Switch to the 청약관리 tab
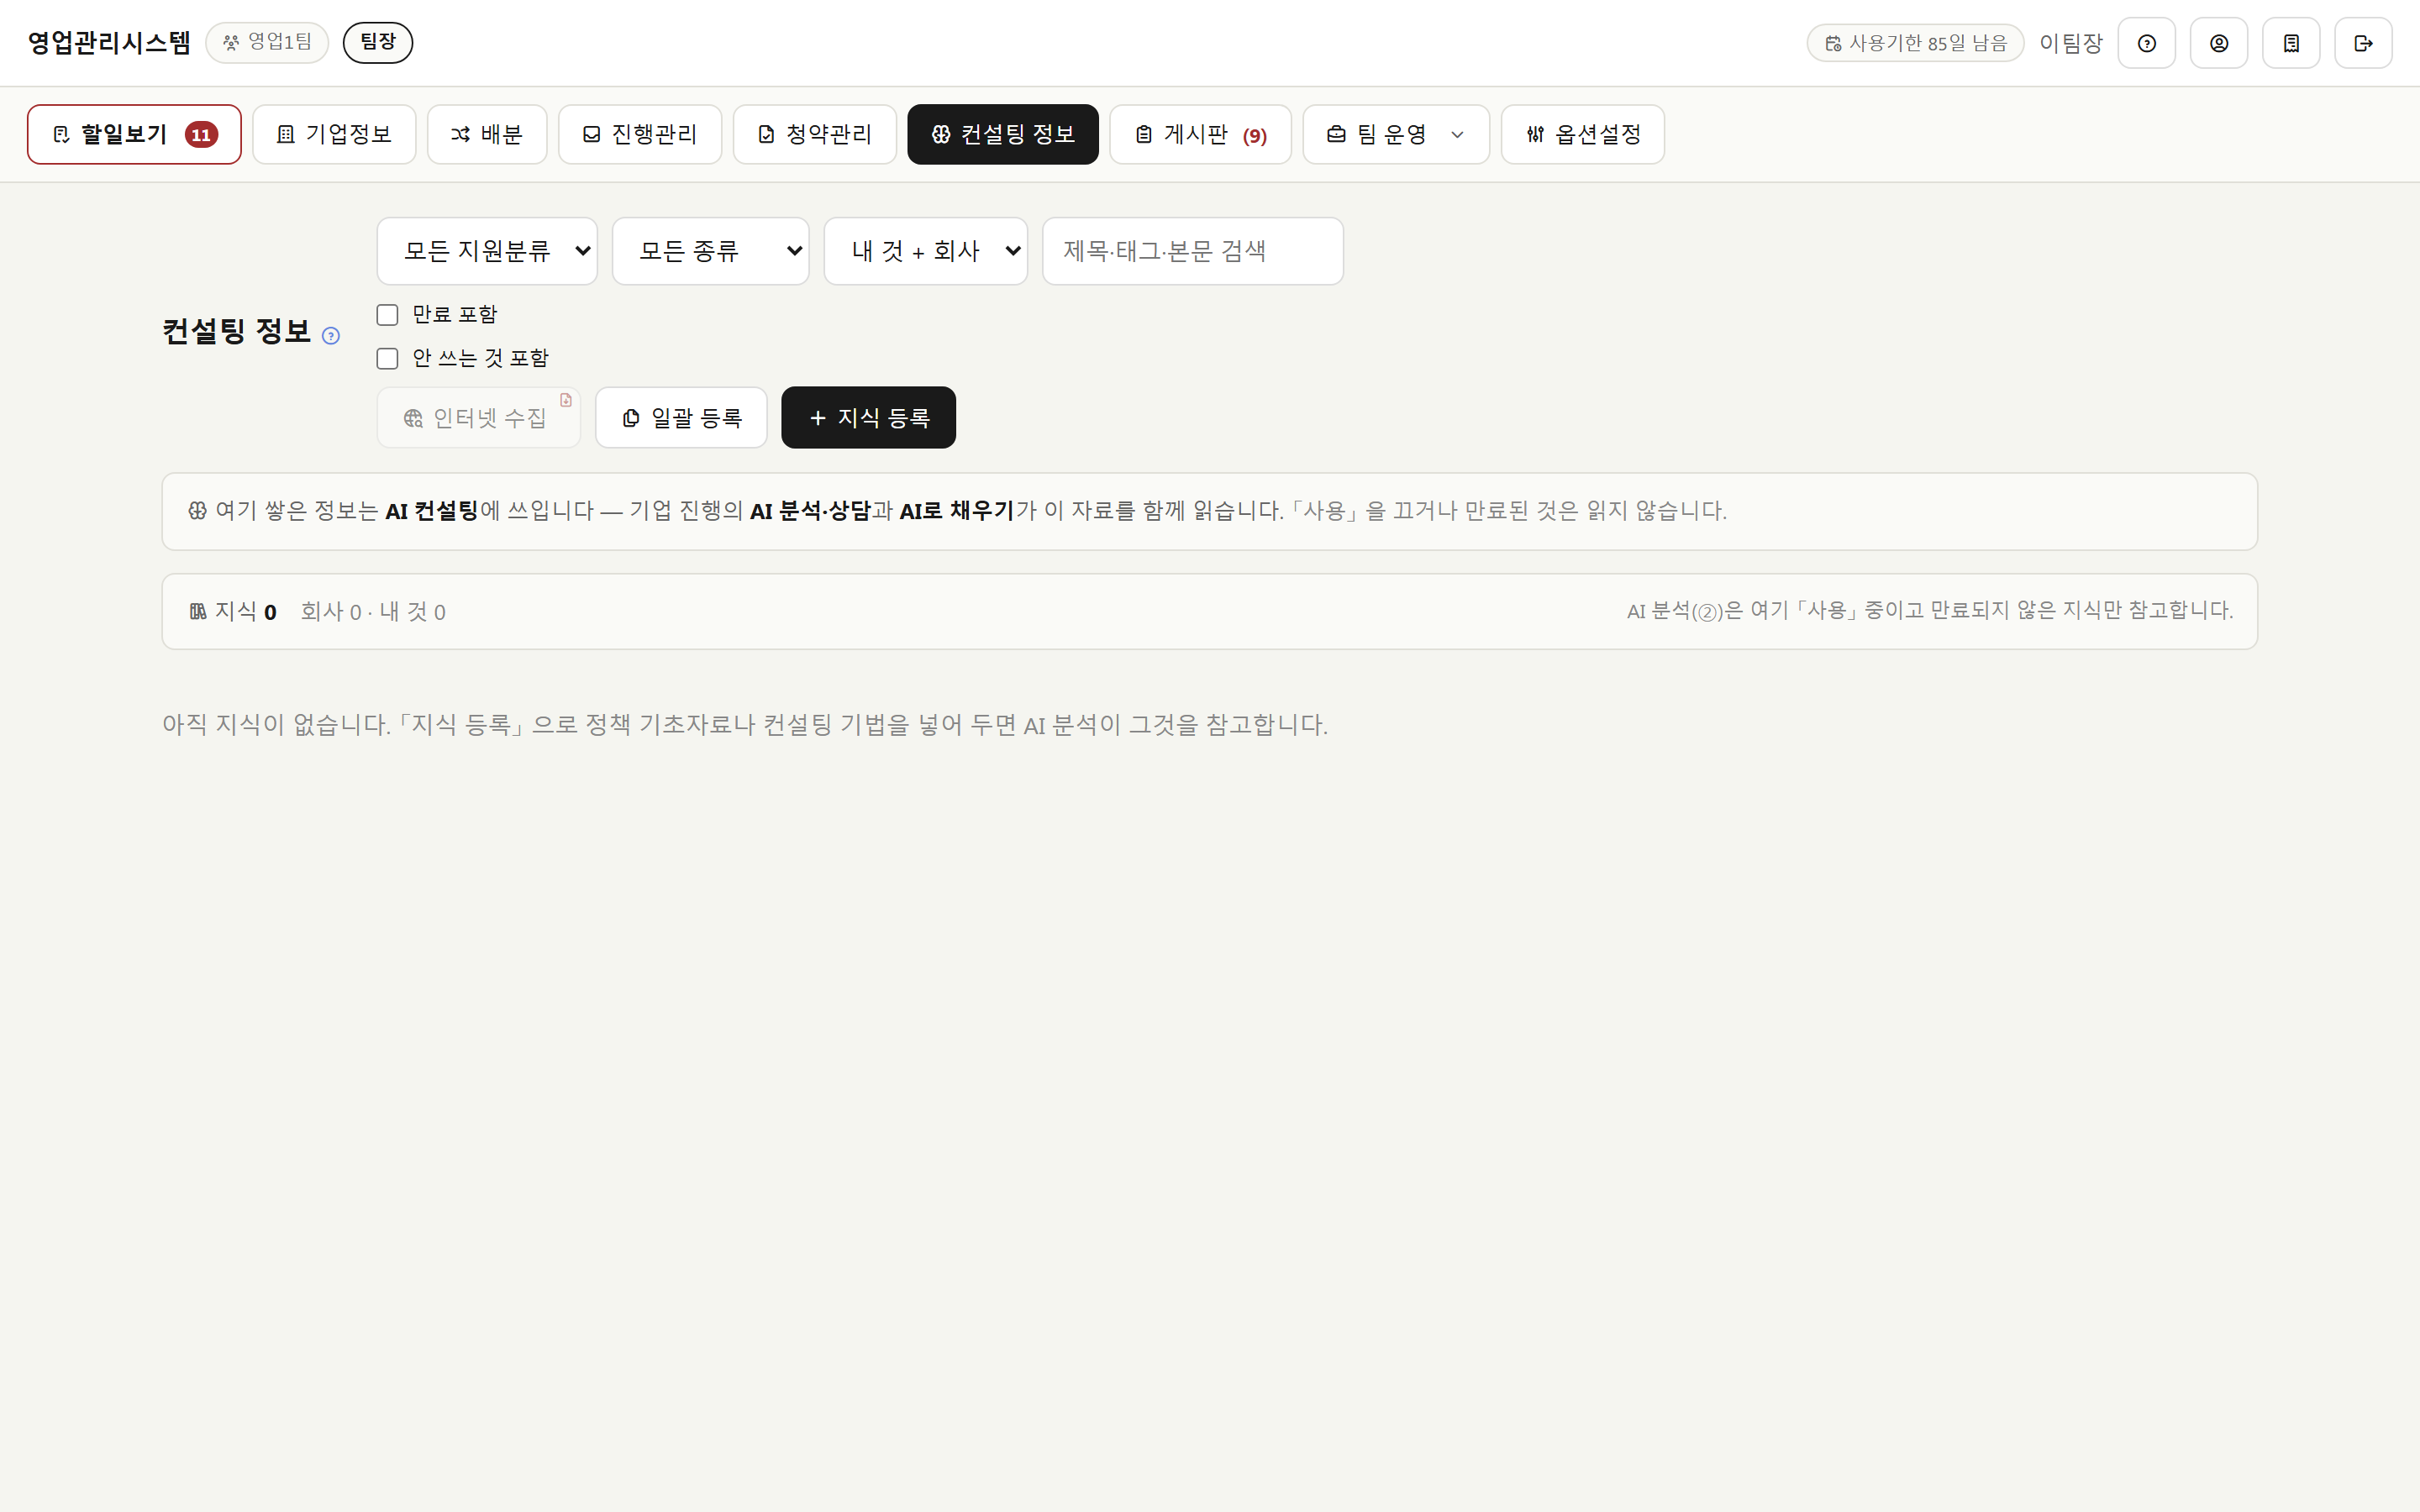The height and width of the screenshot is (1512, 2420). 815,134
